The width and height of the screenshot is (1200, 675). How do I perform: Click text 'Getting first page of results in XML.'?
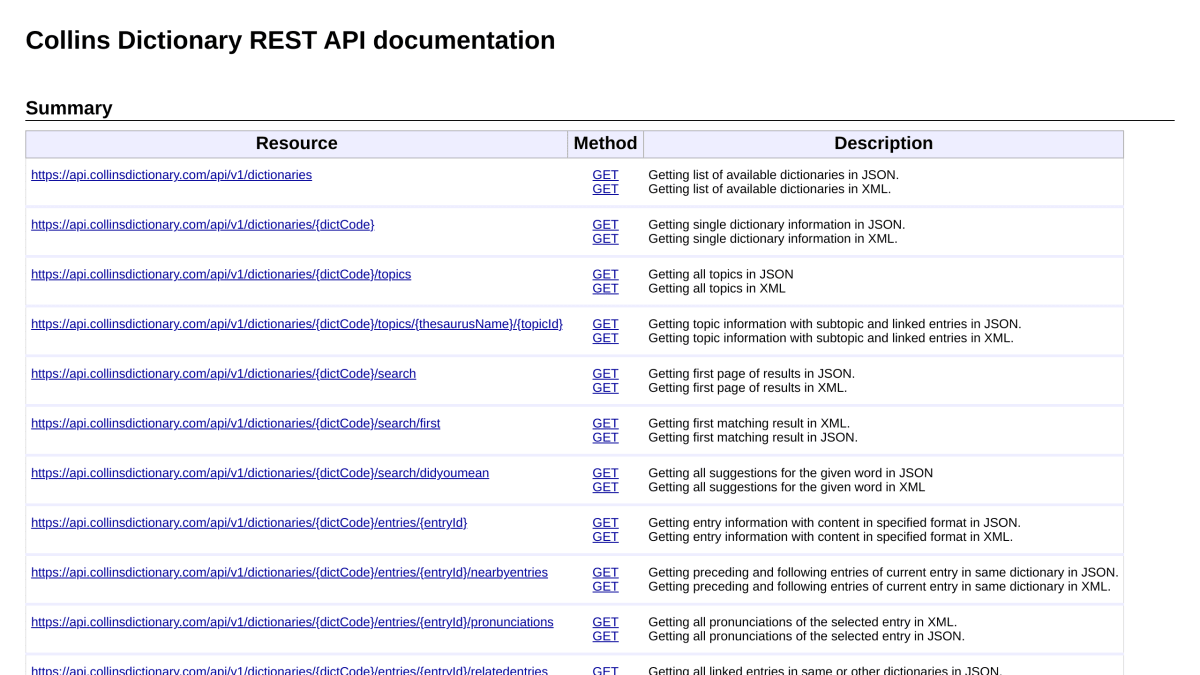click(x=747, y=388)
